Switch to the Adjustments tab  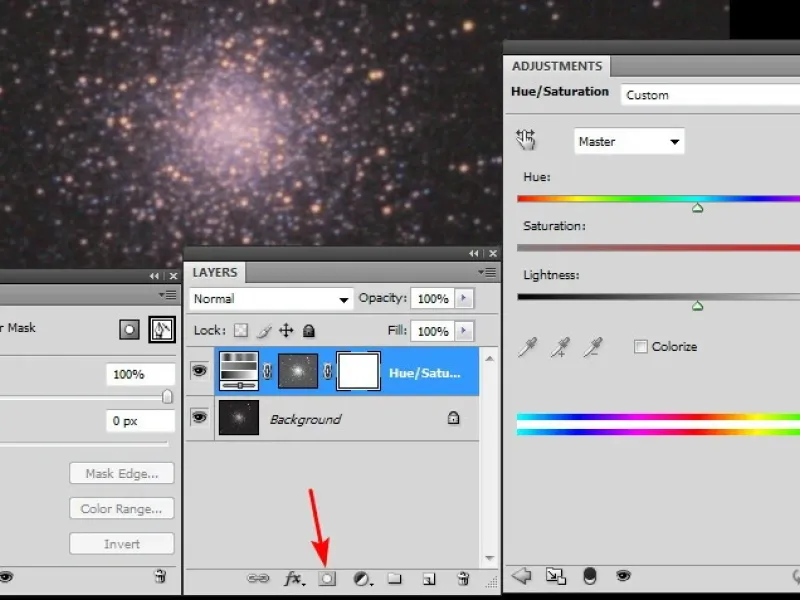pos(557,66)
